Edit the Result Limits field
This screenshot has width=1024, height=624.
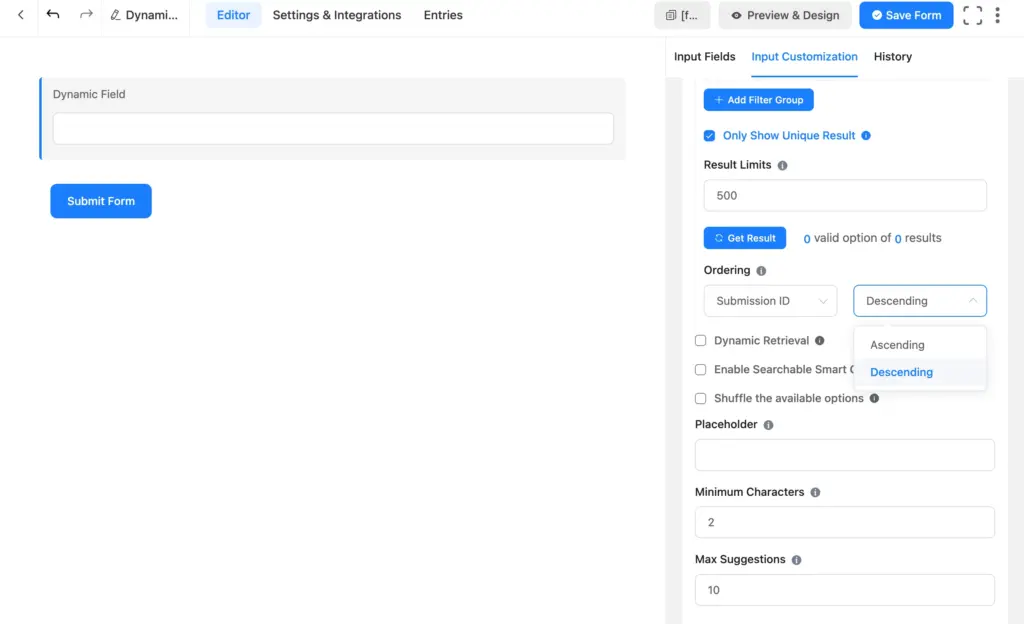845,195
